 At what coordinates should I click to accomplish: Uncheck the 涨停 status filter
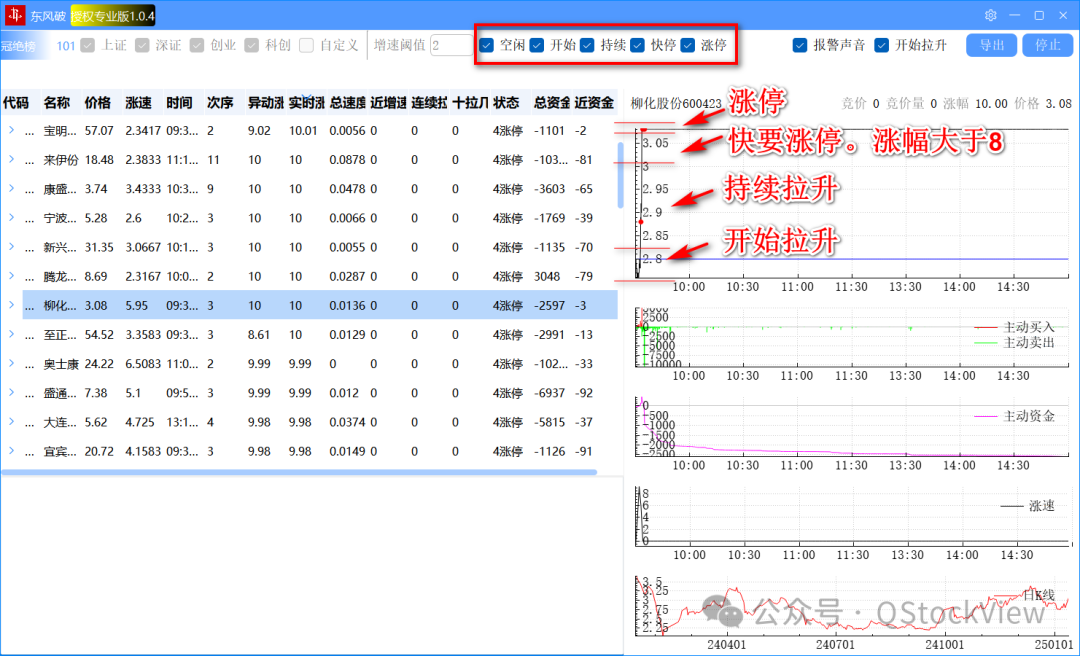click(x=687, y=45)
